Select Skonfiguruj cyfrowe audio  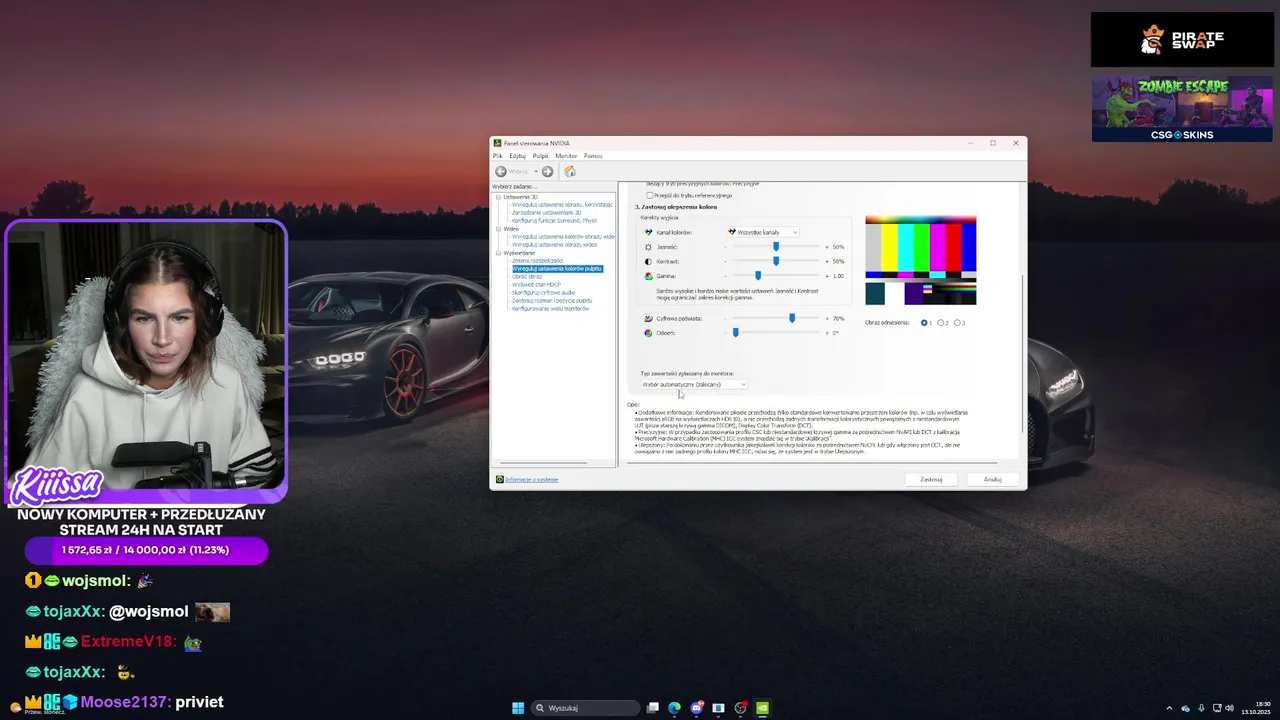(543, 293)
